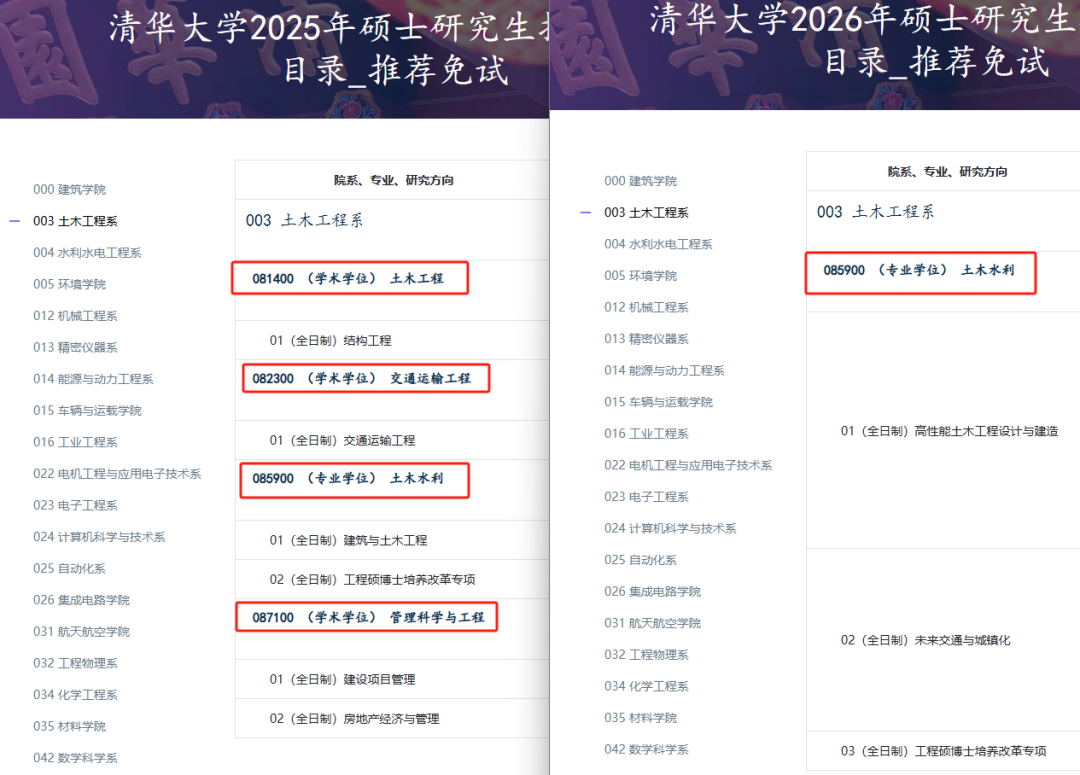Open 005 环境学院 in the 2025 sidebar
Screen dimensions: 1080x775
tap(70, 285)
